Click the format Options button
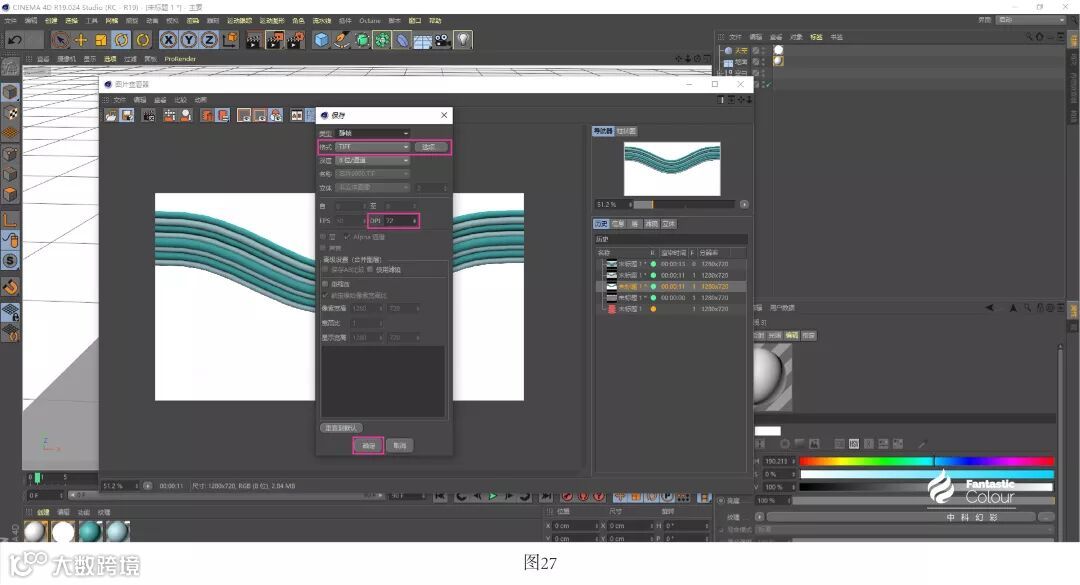 [x=430, y=147]
